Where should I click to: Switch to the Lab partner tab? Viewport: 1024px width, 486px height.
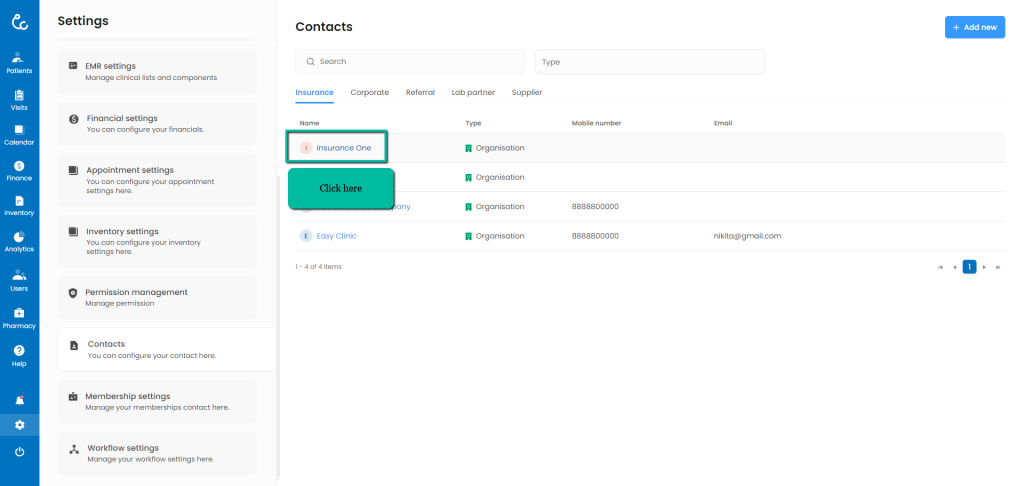tap(473, 92)
